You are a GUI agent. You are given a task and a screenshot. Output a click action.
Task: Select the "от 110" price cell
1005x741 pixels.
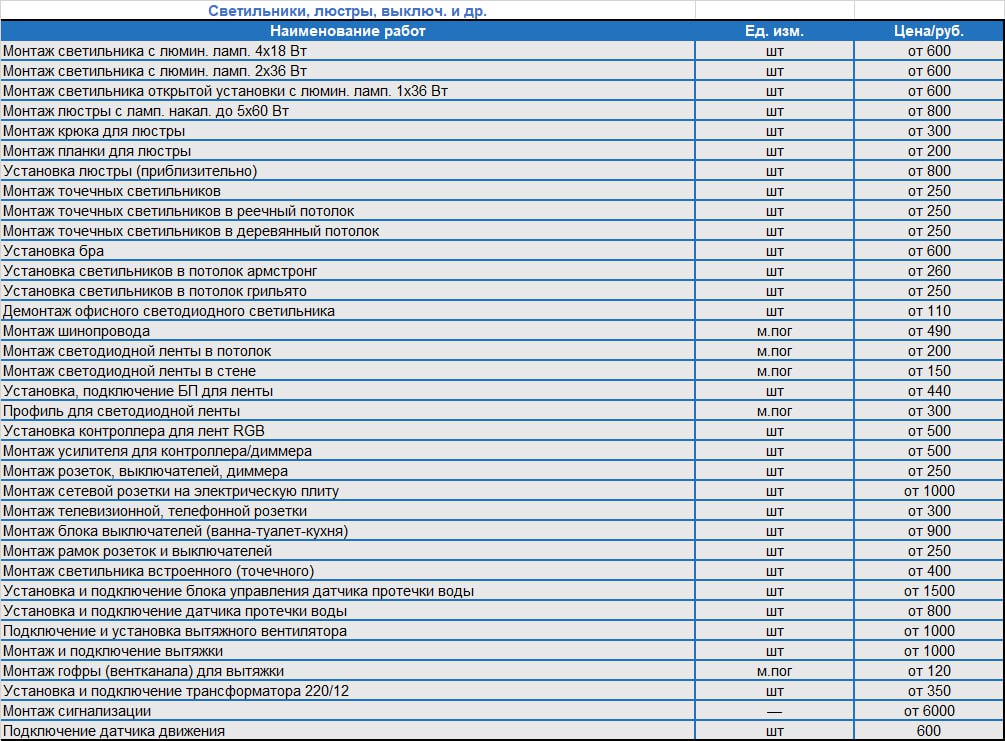click(x=929, y=311)
